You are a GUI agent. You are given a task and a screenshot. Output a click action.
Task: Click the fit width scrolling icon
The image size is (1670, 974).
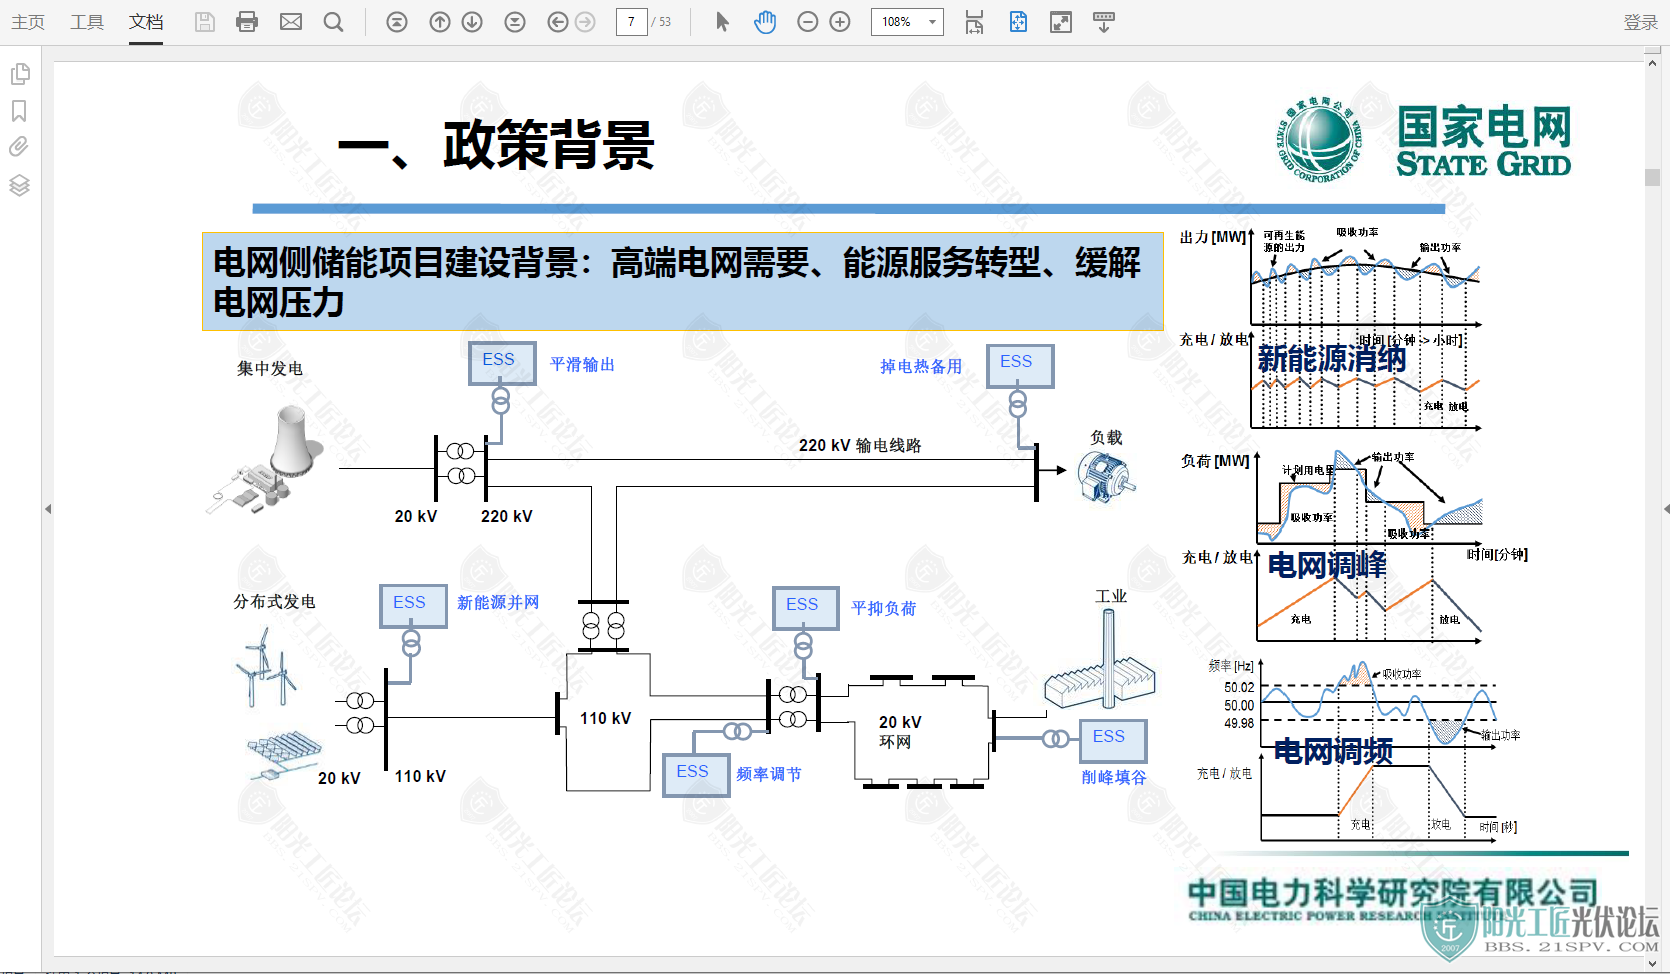[974, 22]
